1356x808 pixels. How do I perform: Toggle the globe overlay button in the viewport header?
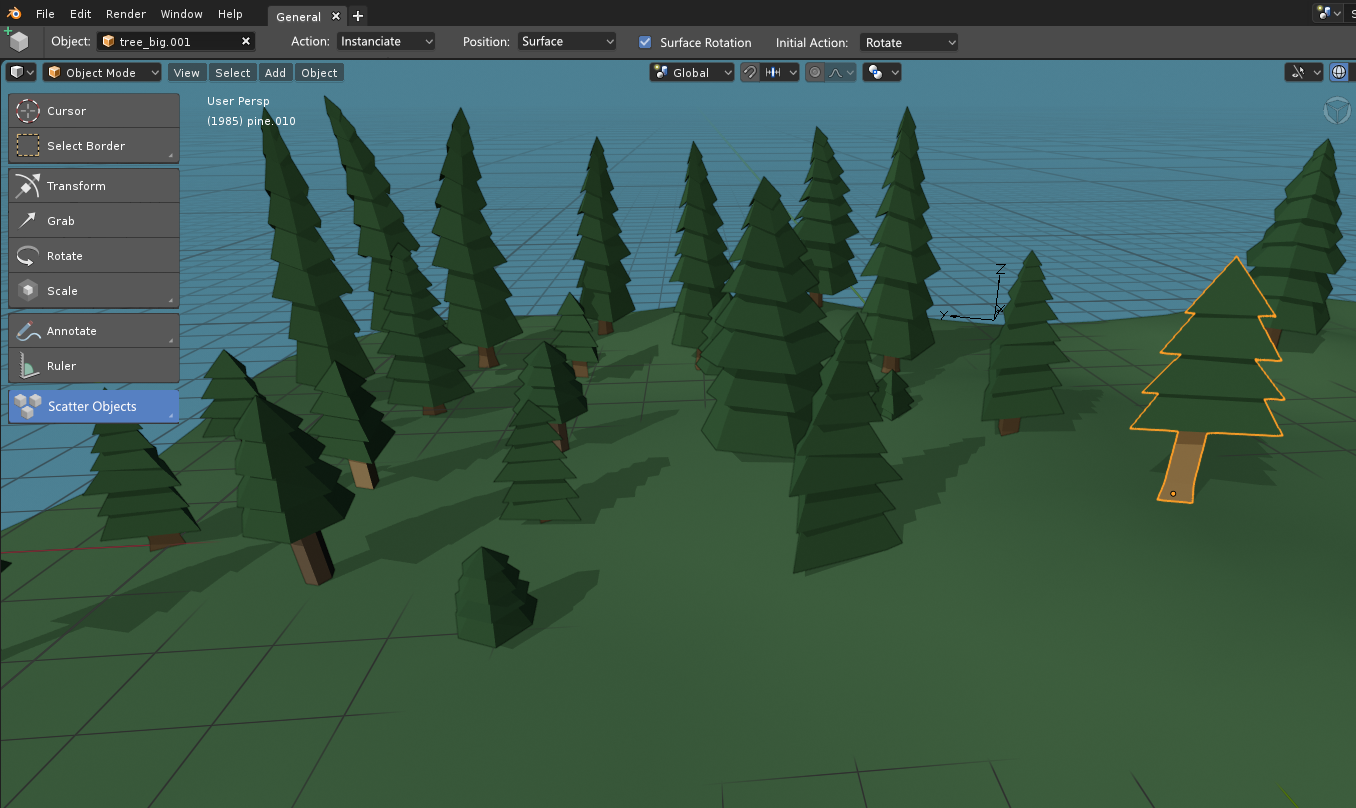(x=1339, y=73)
